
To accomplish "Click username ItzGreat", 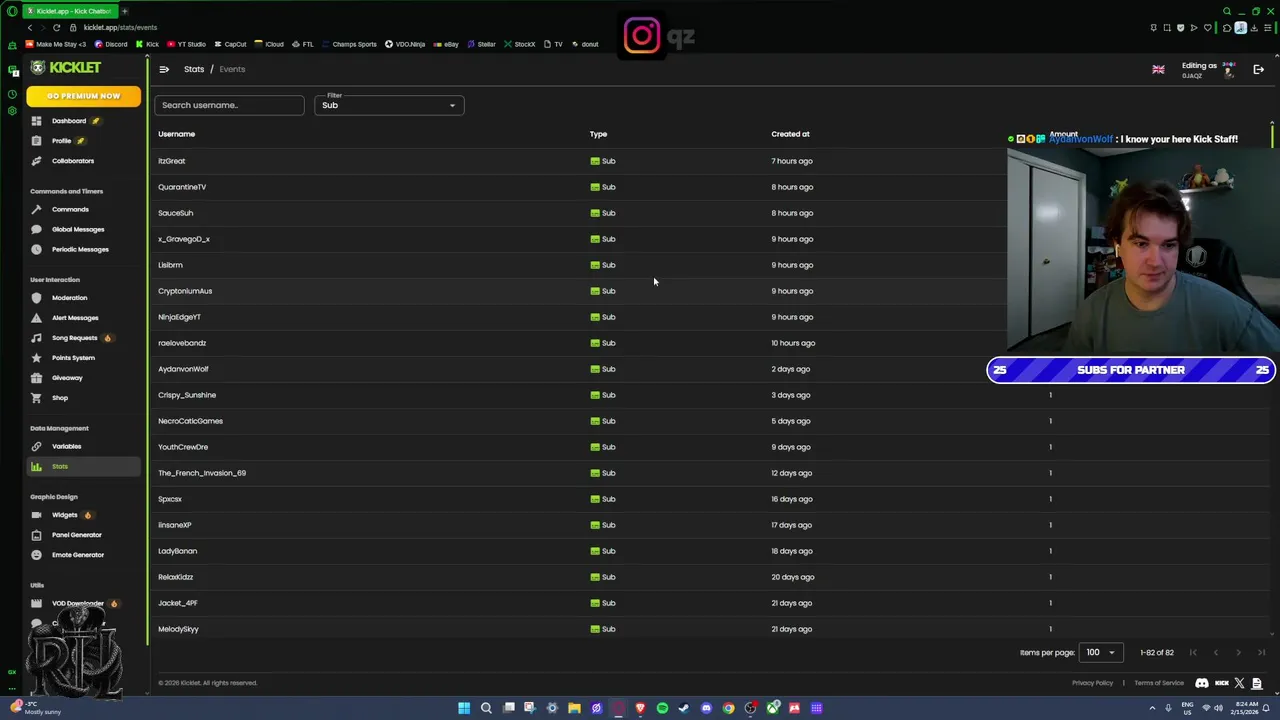I will click(x=171, y=161).
